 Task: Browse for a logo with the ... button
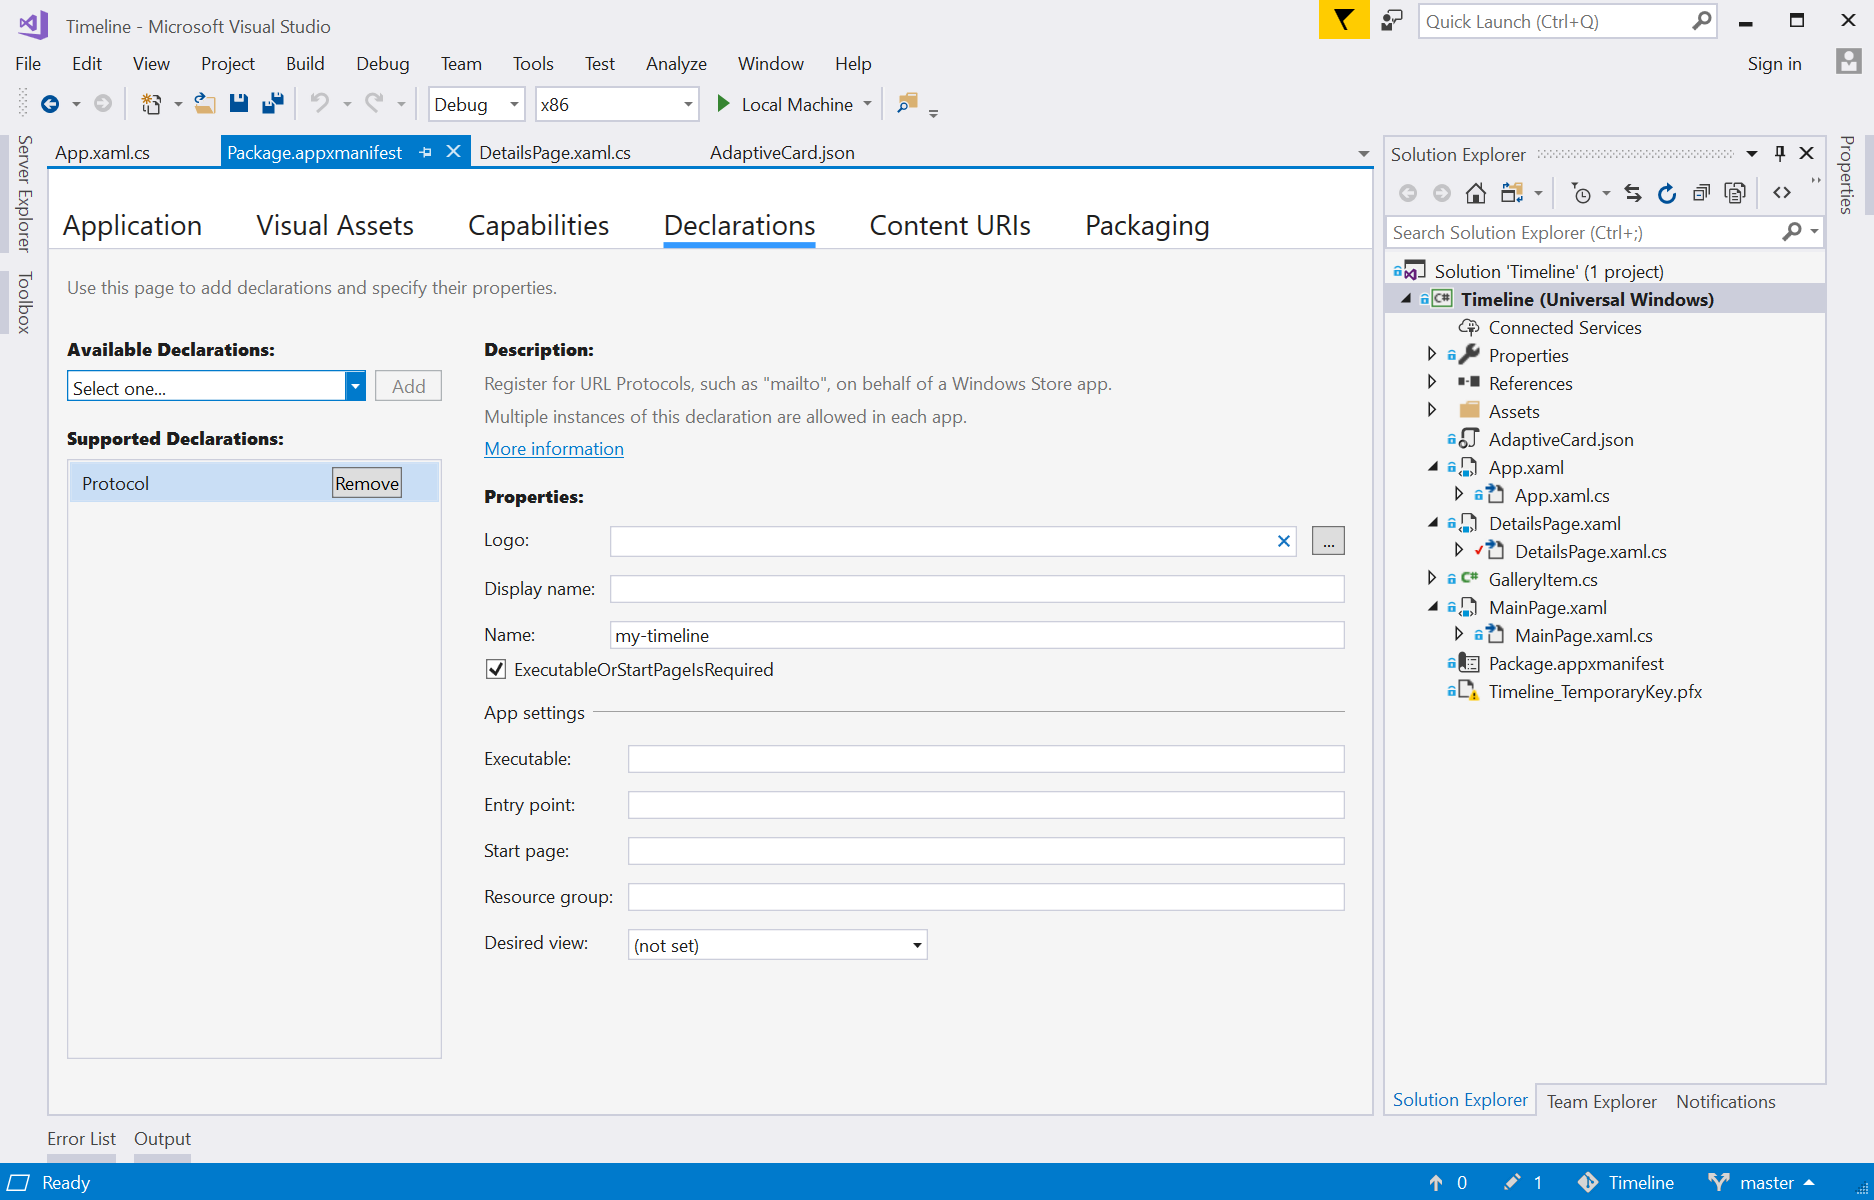[x=1328, y=541]
